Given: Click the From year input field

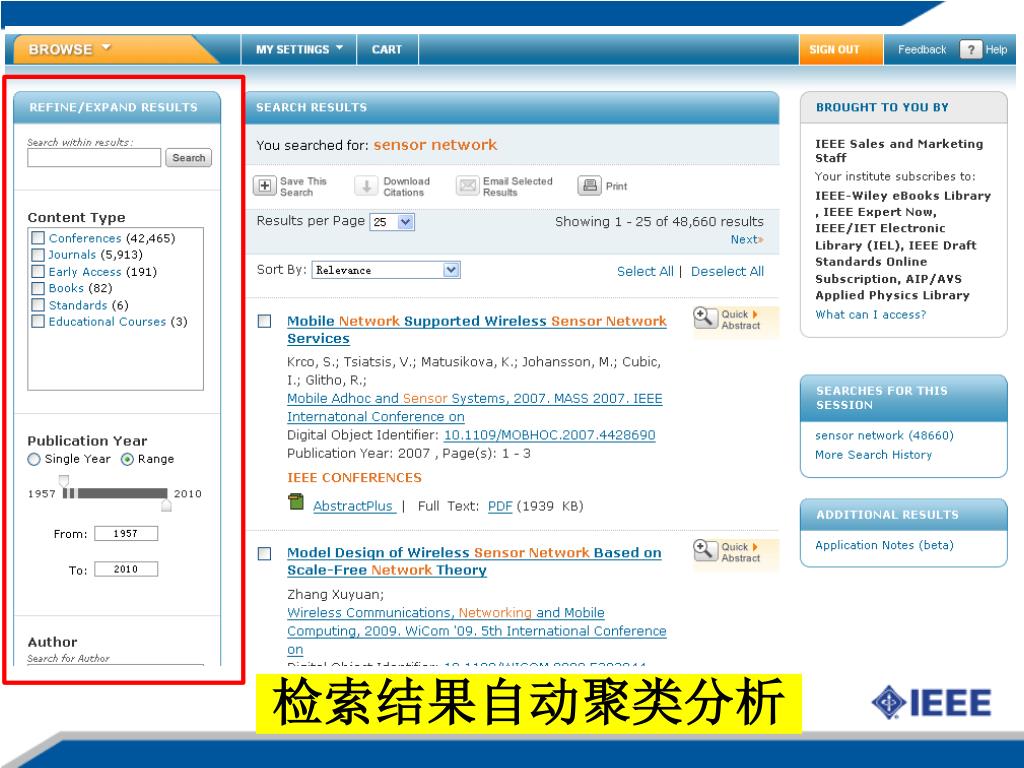Looking at the screenshot, I should click(126, 534).
